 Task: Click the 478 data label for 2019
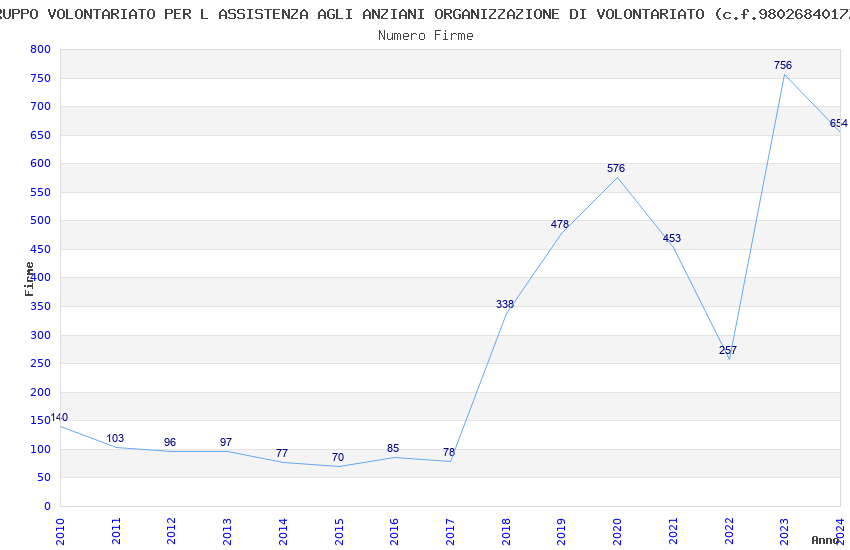(x=559, y=224)
